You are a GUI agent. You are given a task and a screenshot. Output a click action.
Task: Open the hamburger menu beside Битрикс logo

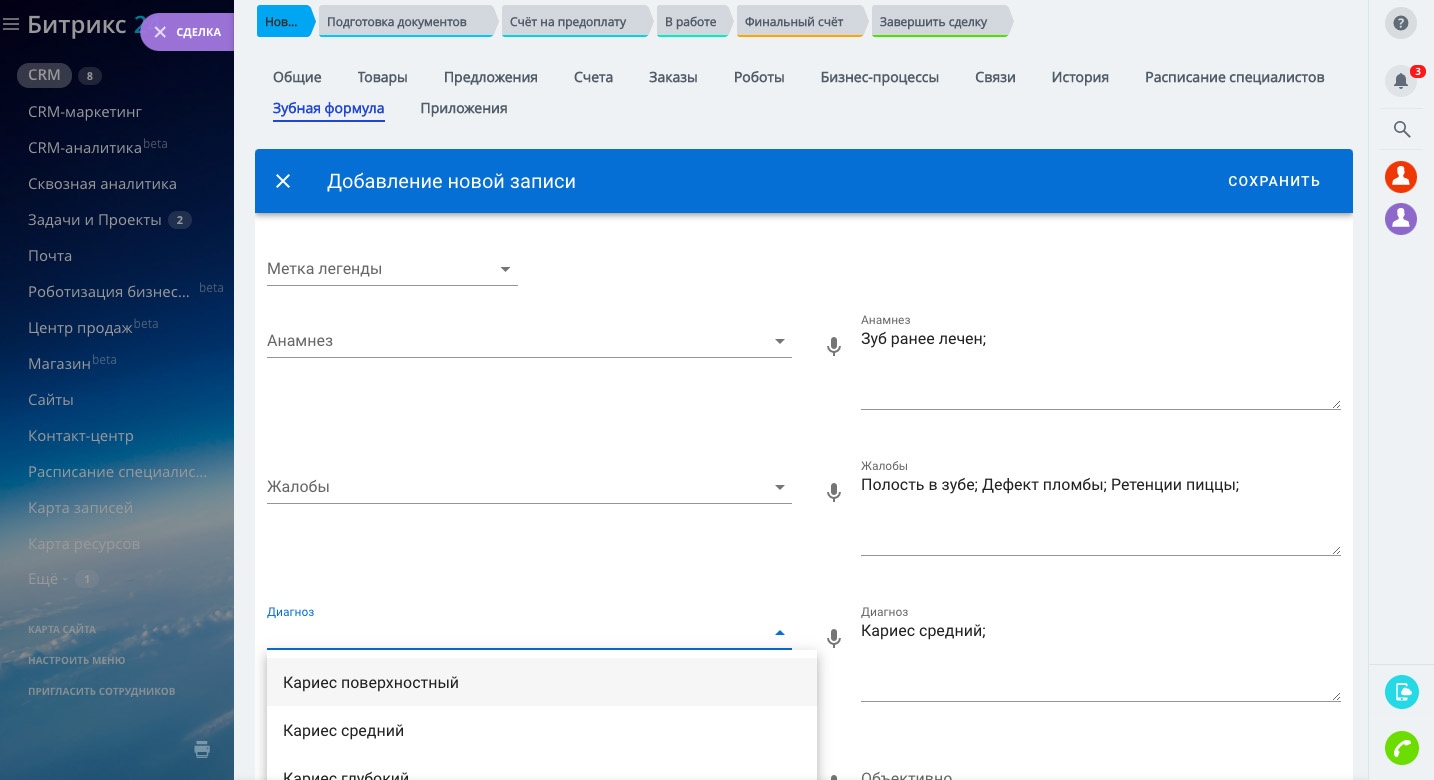(x=12, y=24)
